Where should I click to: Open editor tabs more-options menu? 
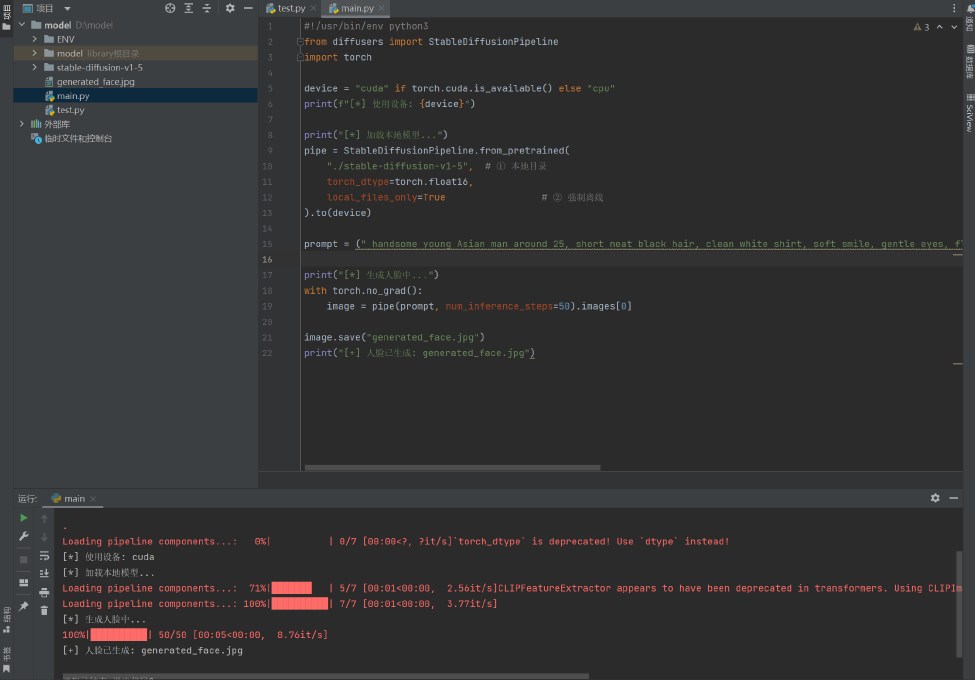coord(954,8)
